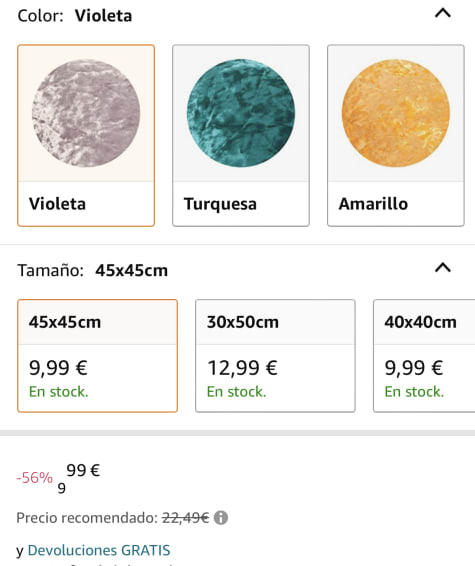
Task: Select the Violeta color option
Action: 86,135
